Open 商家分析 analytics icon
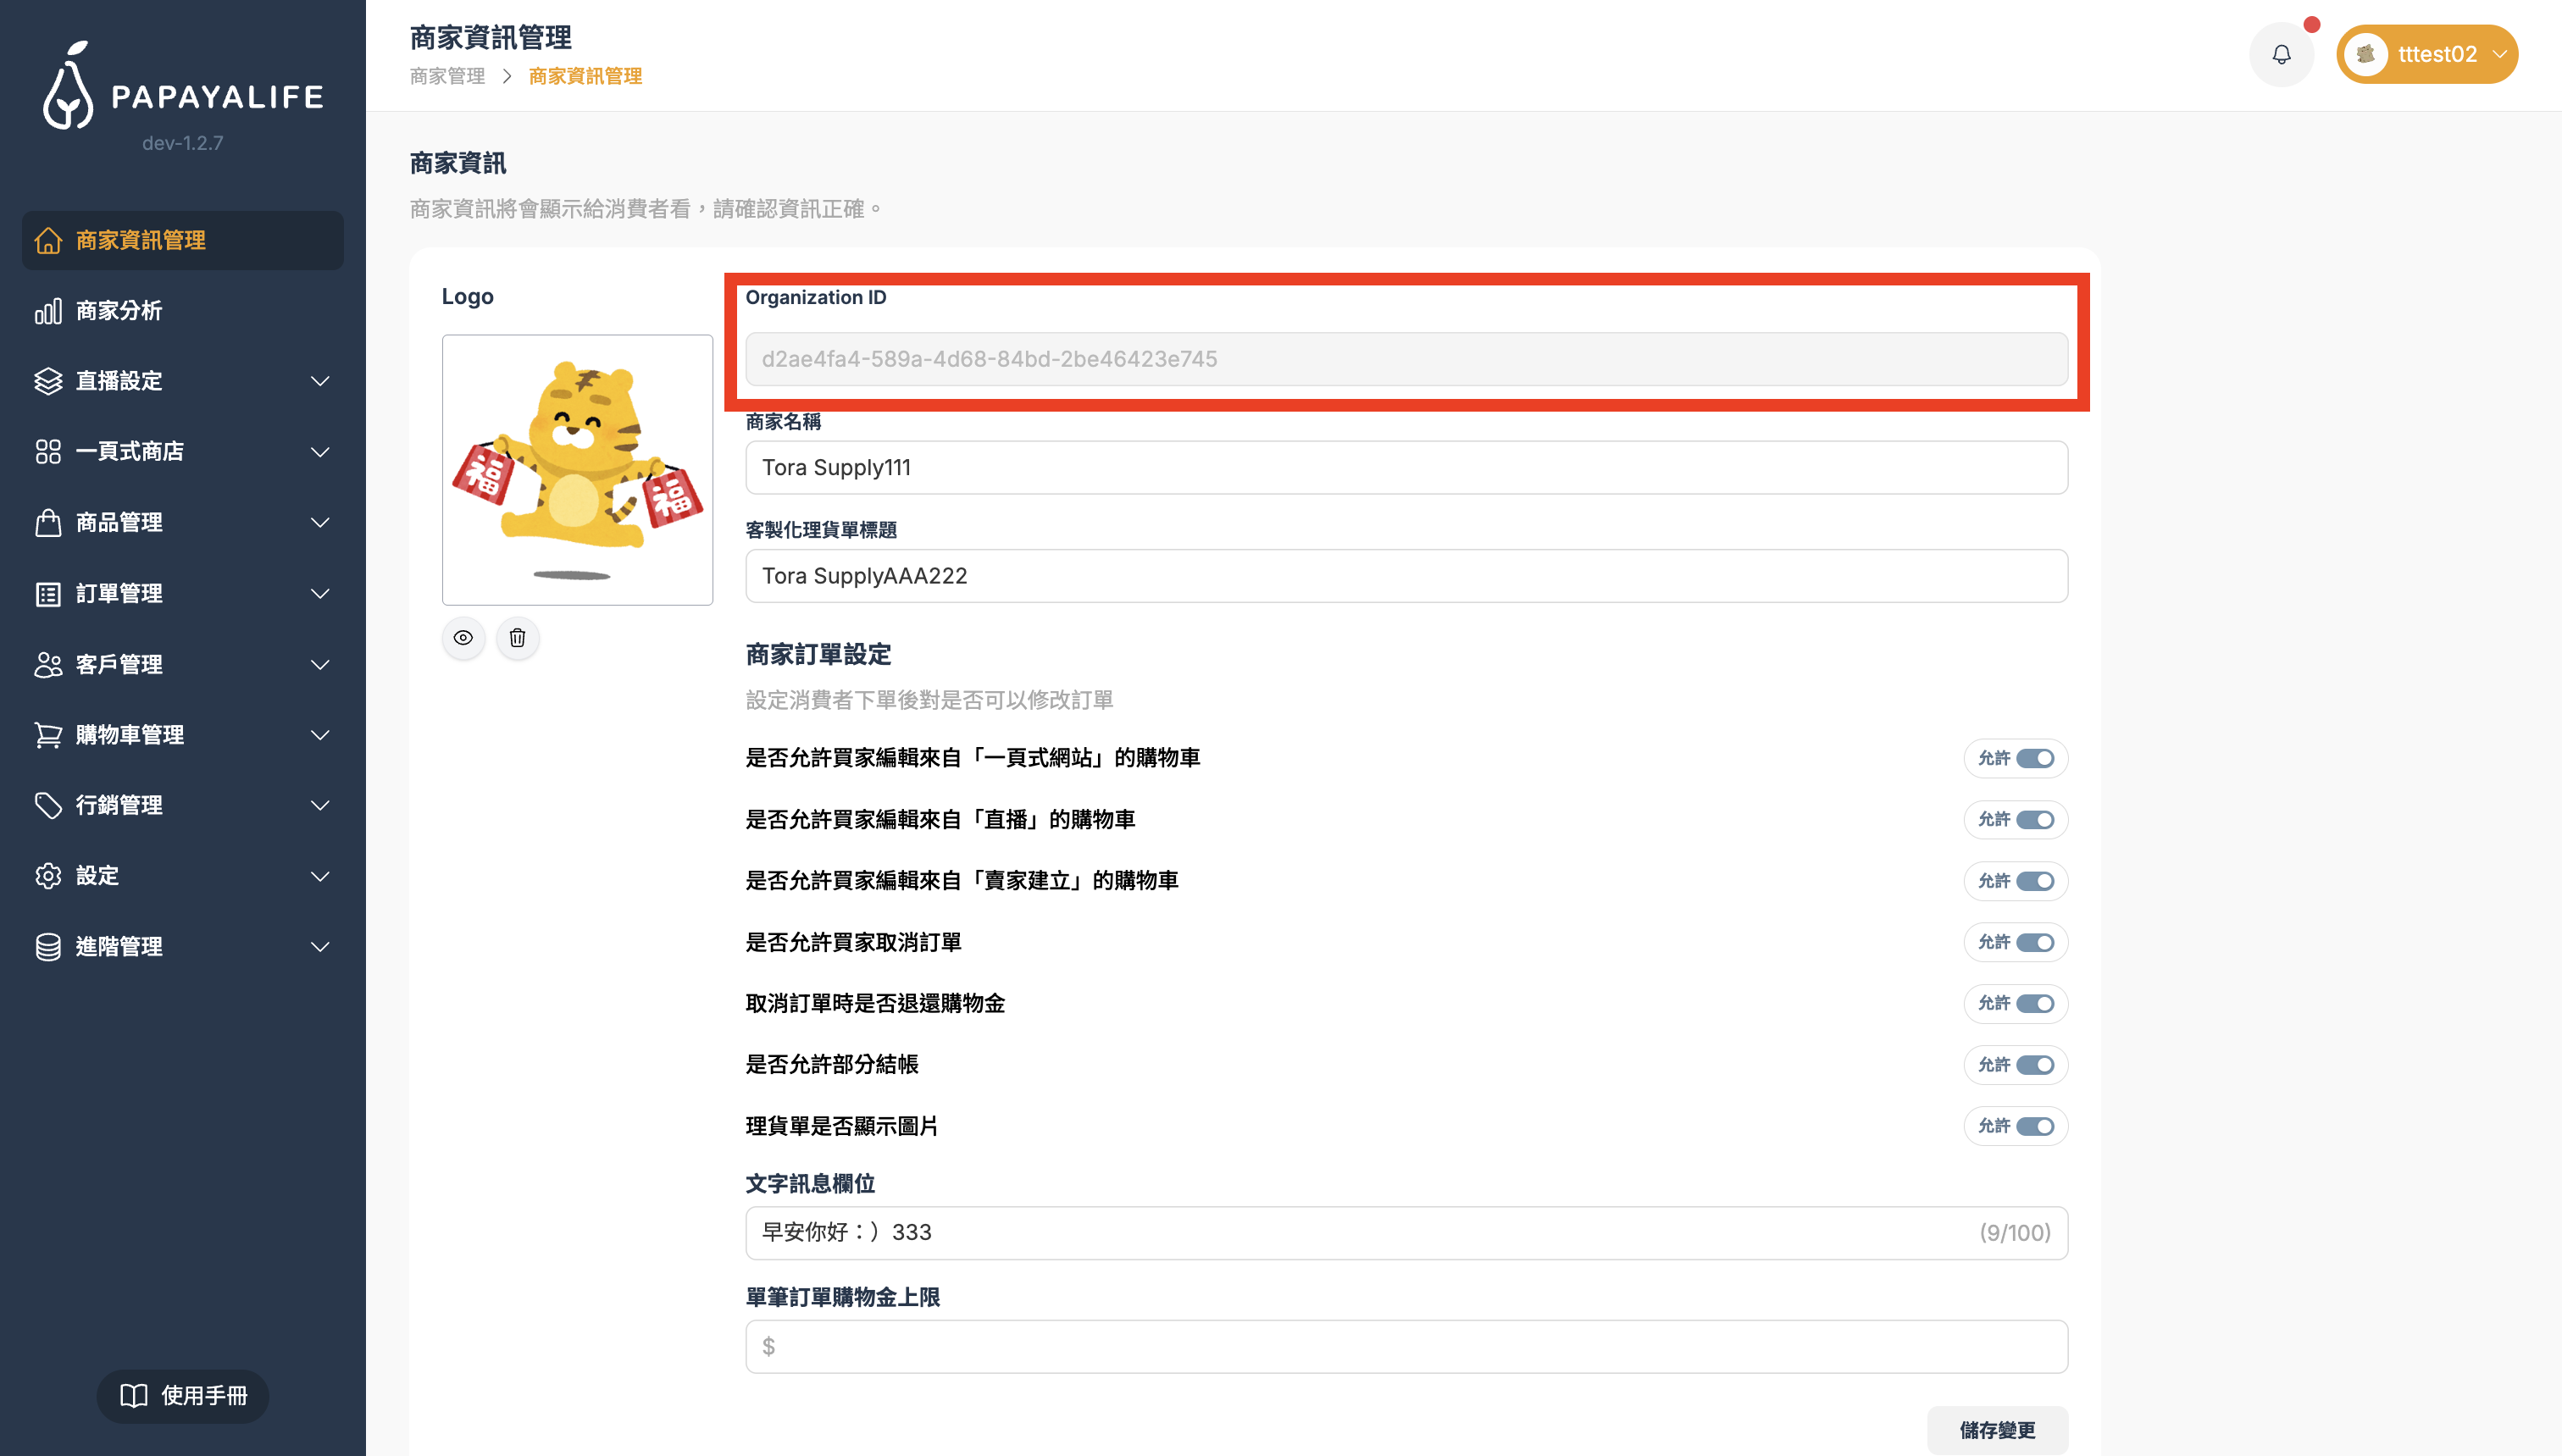Image resolution: width=2562 pixels, height=1456 pixels. click(48, 311)
